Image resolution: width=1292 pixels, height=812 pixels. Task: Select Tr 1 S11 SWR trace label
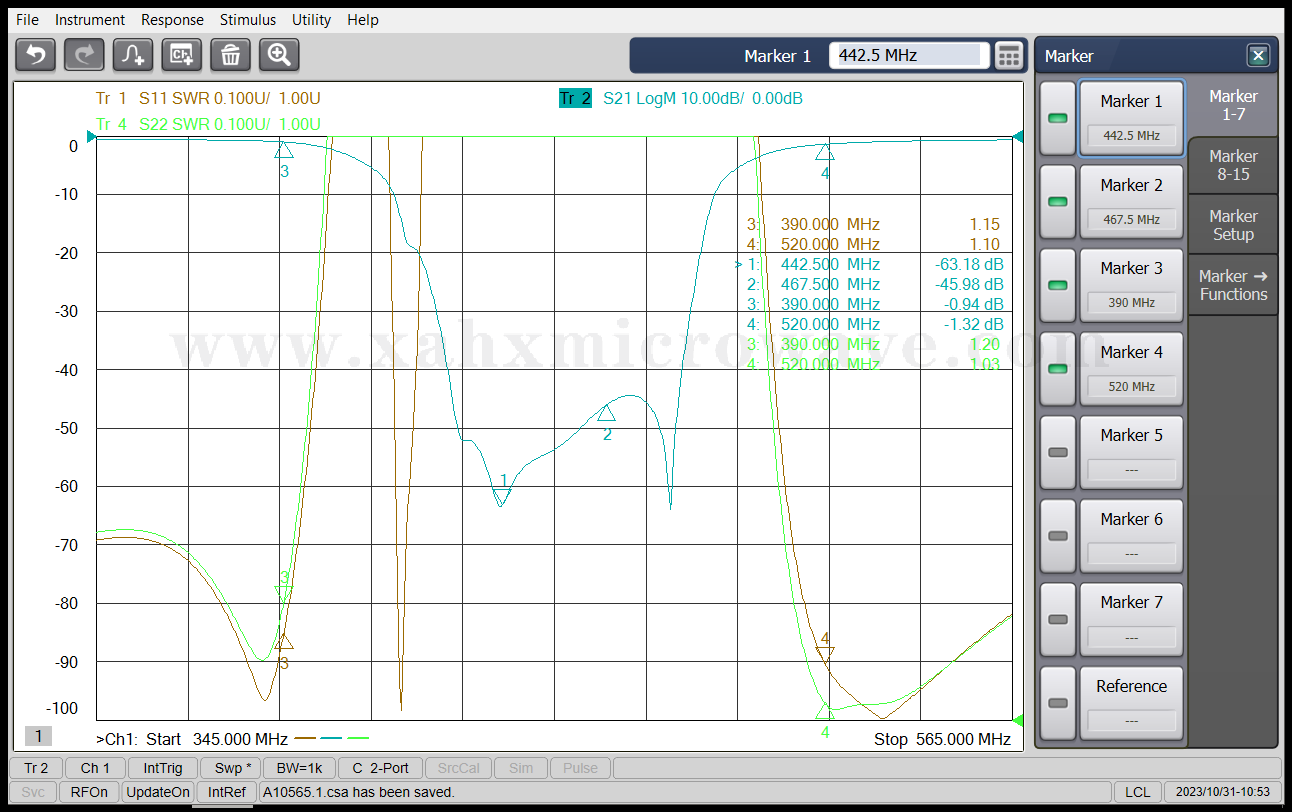(x=208, y=98)
